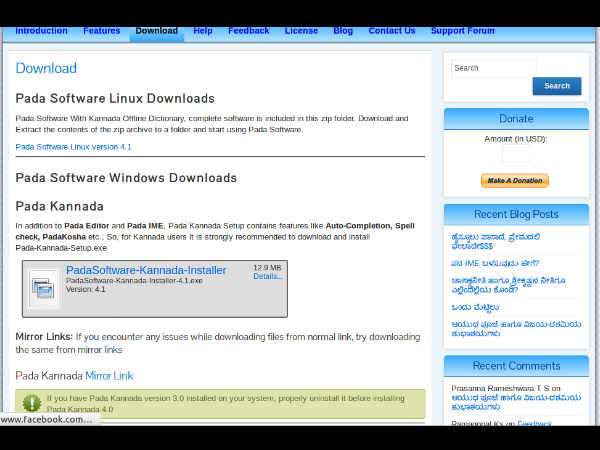Go to the Support Forum
Image resolution: width=600 pixels, height=450 pixels.
[x=462, y=31]
